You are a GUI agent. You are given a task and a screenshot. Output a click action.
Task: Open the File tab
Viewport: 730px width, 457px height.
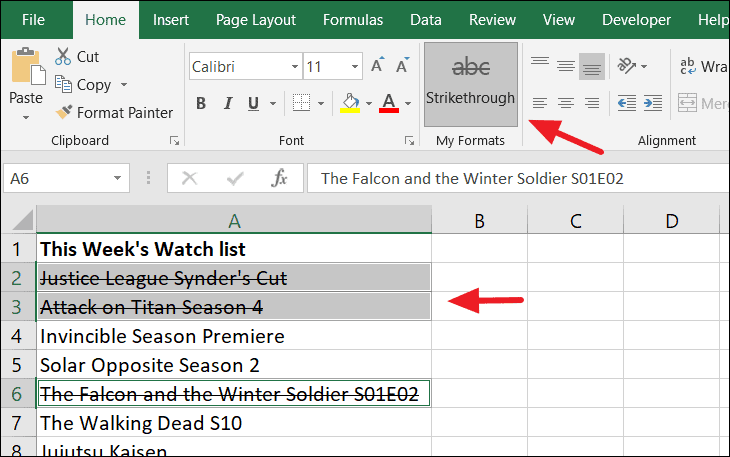tap(33, 20)
